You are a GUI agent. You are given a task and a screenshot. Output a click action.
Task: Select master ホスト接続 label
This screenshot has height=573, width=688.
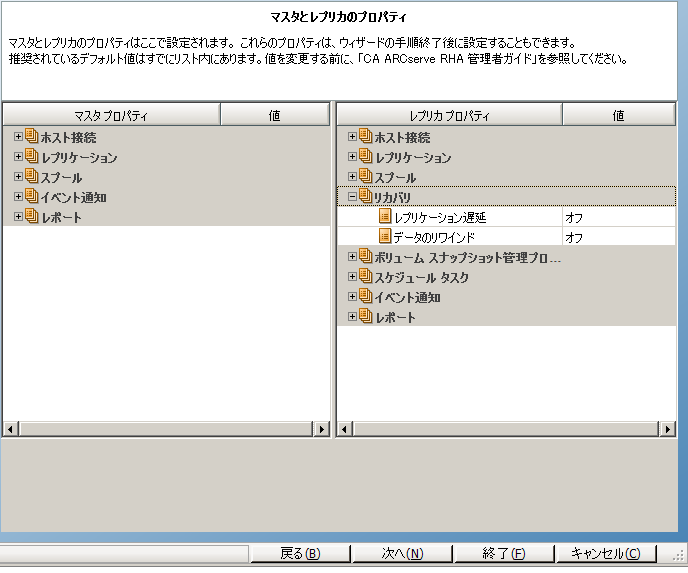coord(68,137)
